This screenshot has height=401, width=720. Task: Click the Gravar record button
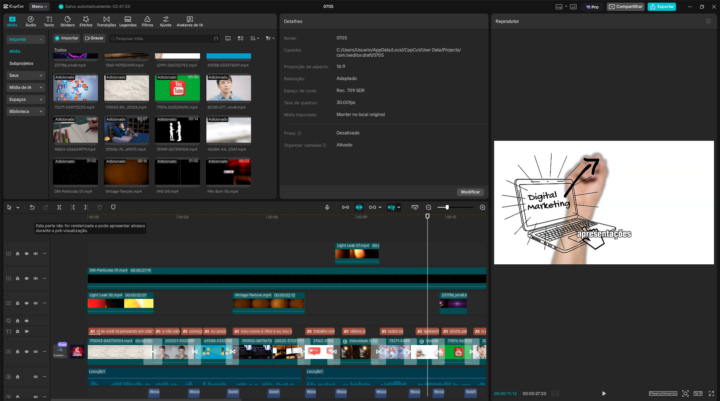click(x=94, y=38)
